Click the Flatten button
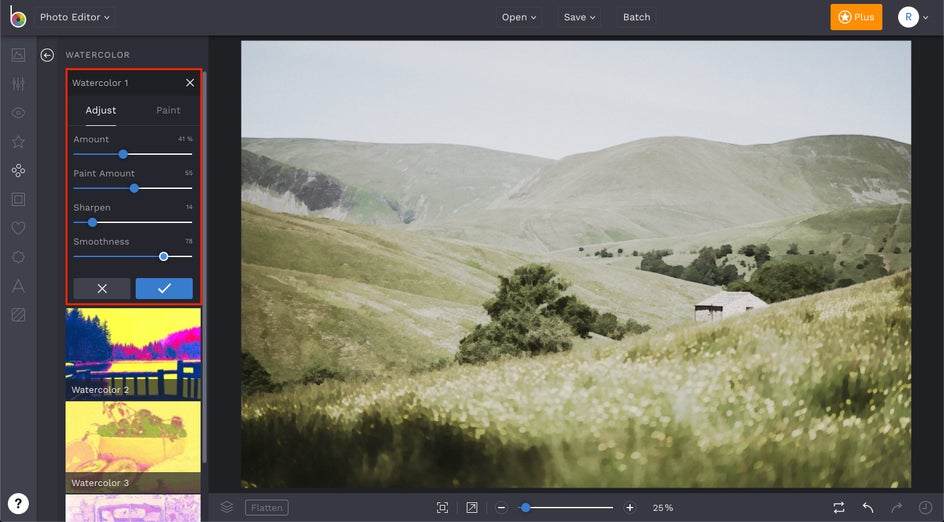944x522 pixels. pos(267,508)
